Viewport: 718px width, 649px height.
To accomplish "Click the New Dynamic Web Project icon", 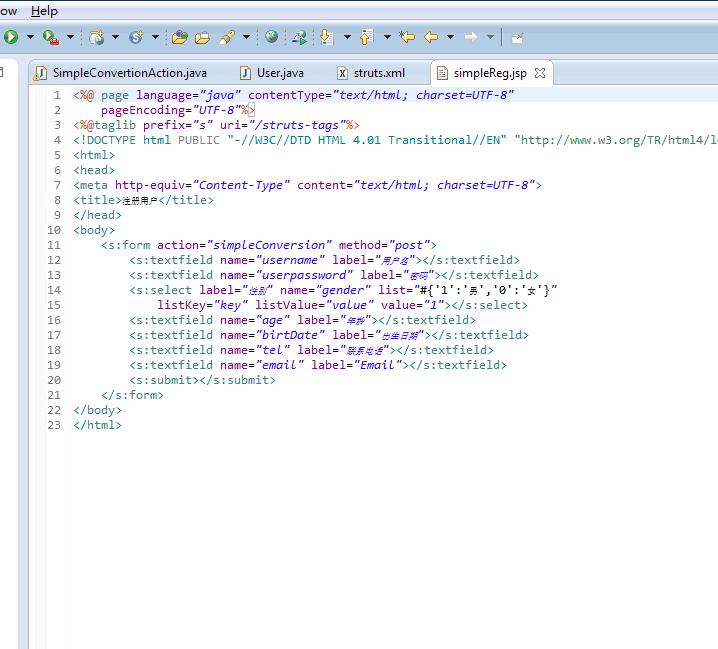I will coord(97,37).
